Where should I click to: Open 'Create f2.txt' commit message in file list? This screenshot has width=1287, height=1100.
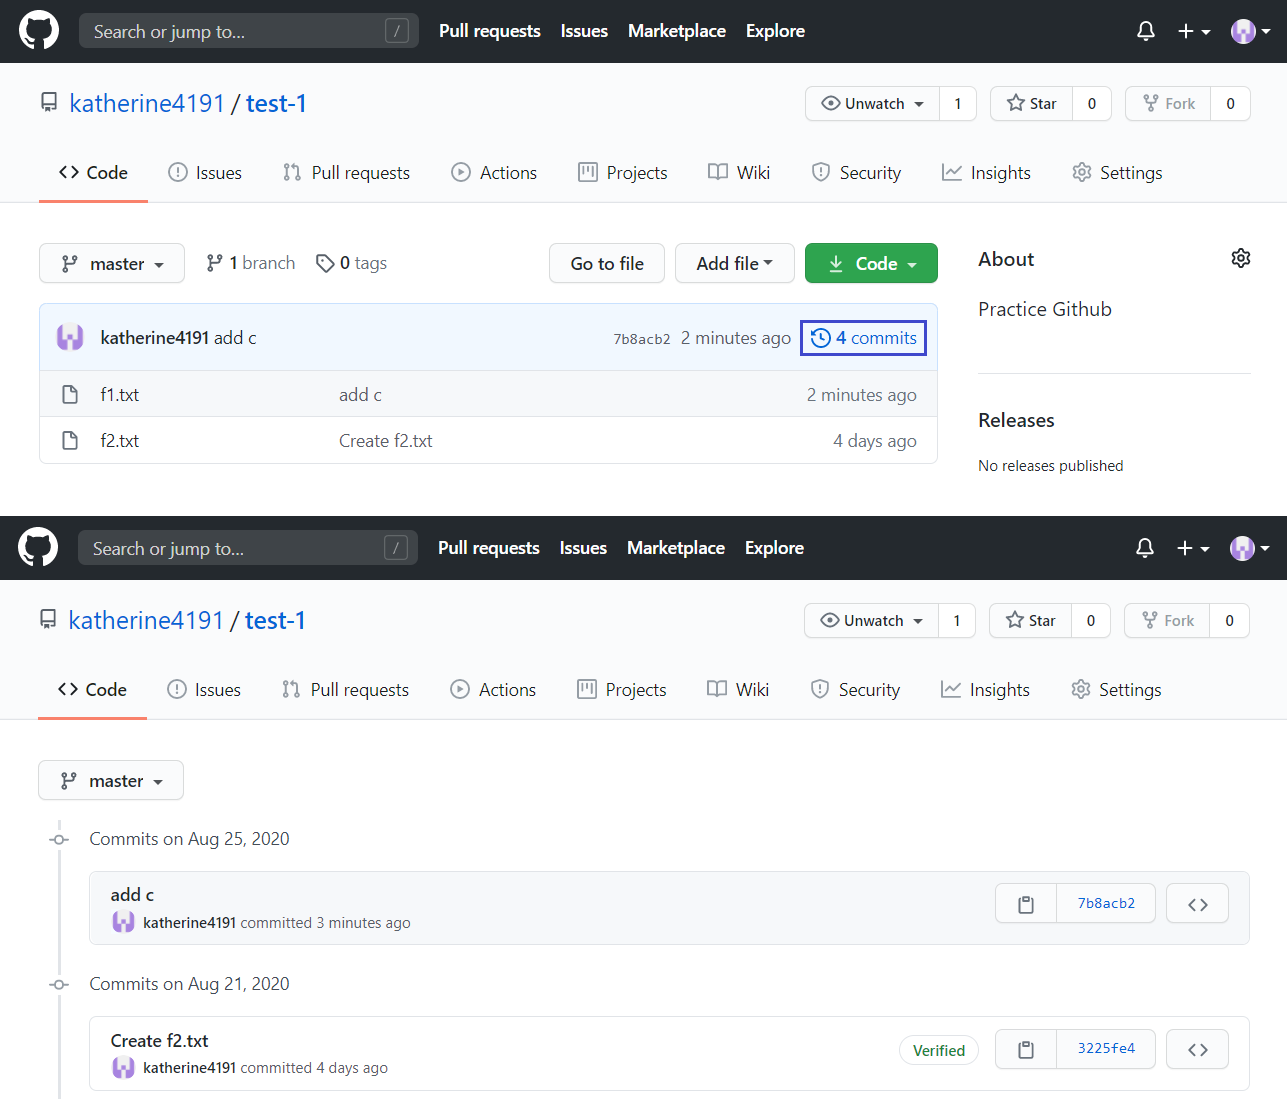click(386, 441)
